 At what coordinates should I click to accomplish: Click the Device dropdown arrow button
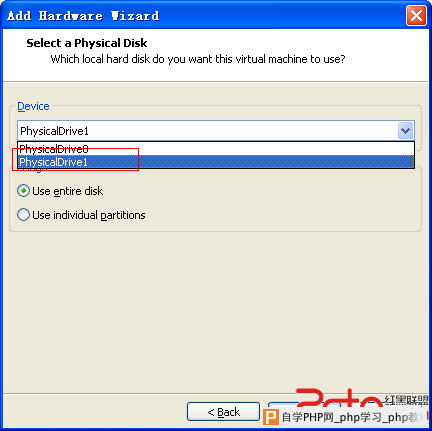405,131
